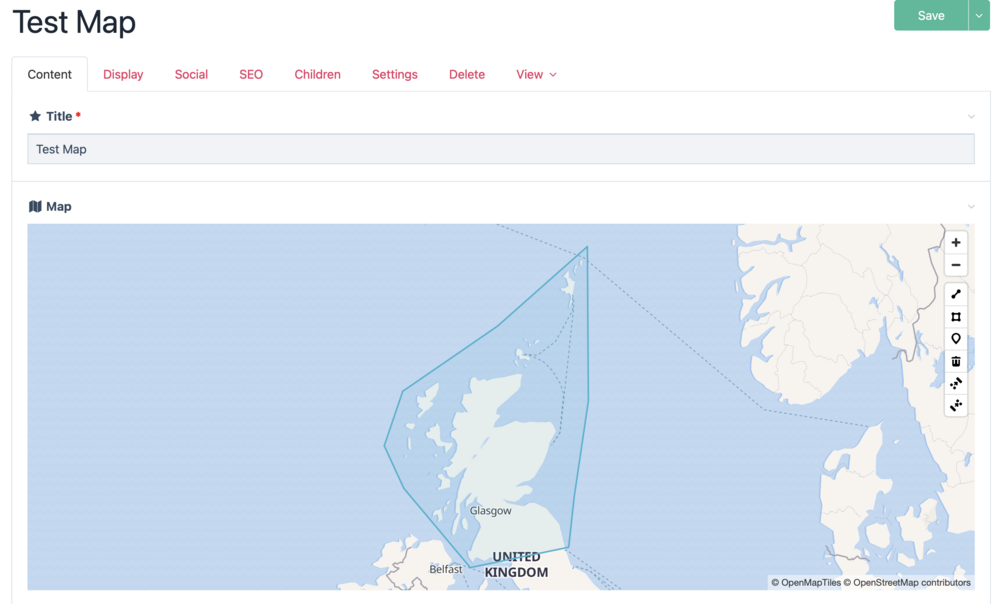Click the Glasgow label on the map
This screenshot has height=604, width=1000.
pos(490,511)
